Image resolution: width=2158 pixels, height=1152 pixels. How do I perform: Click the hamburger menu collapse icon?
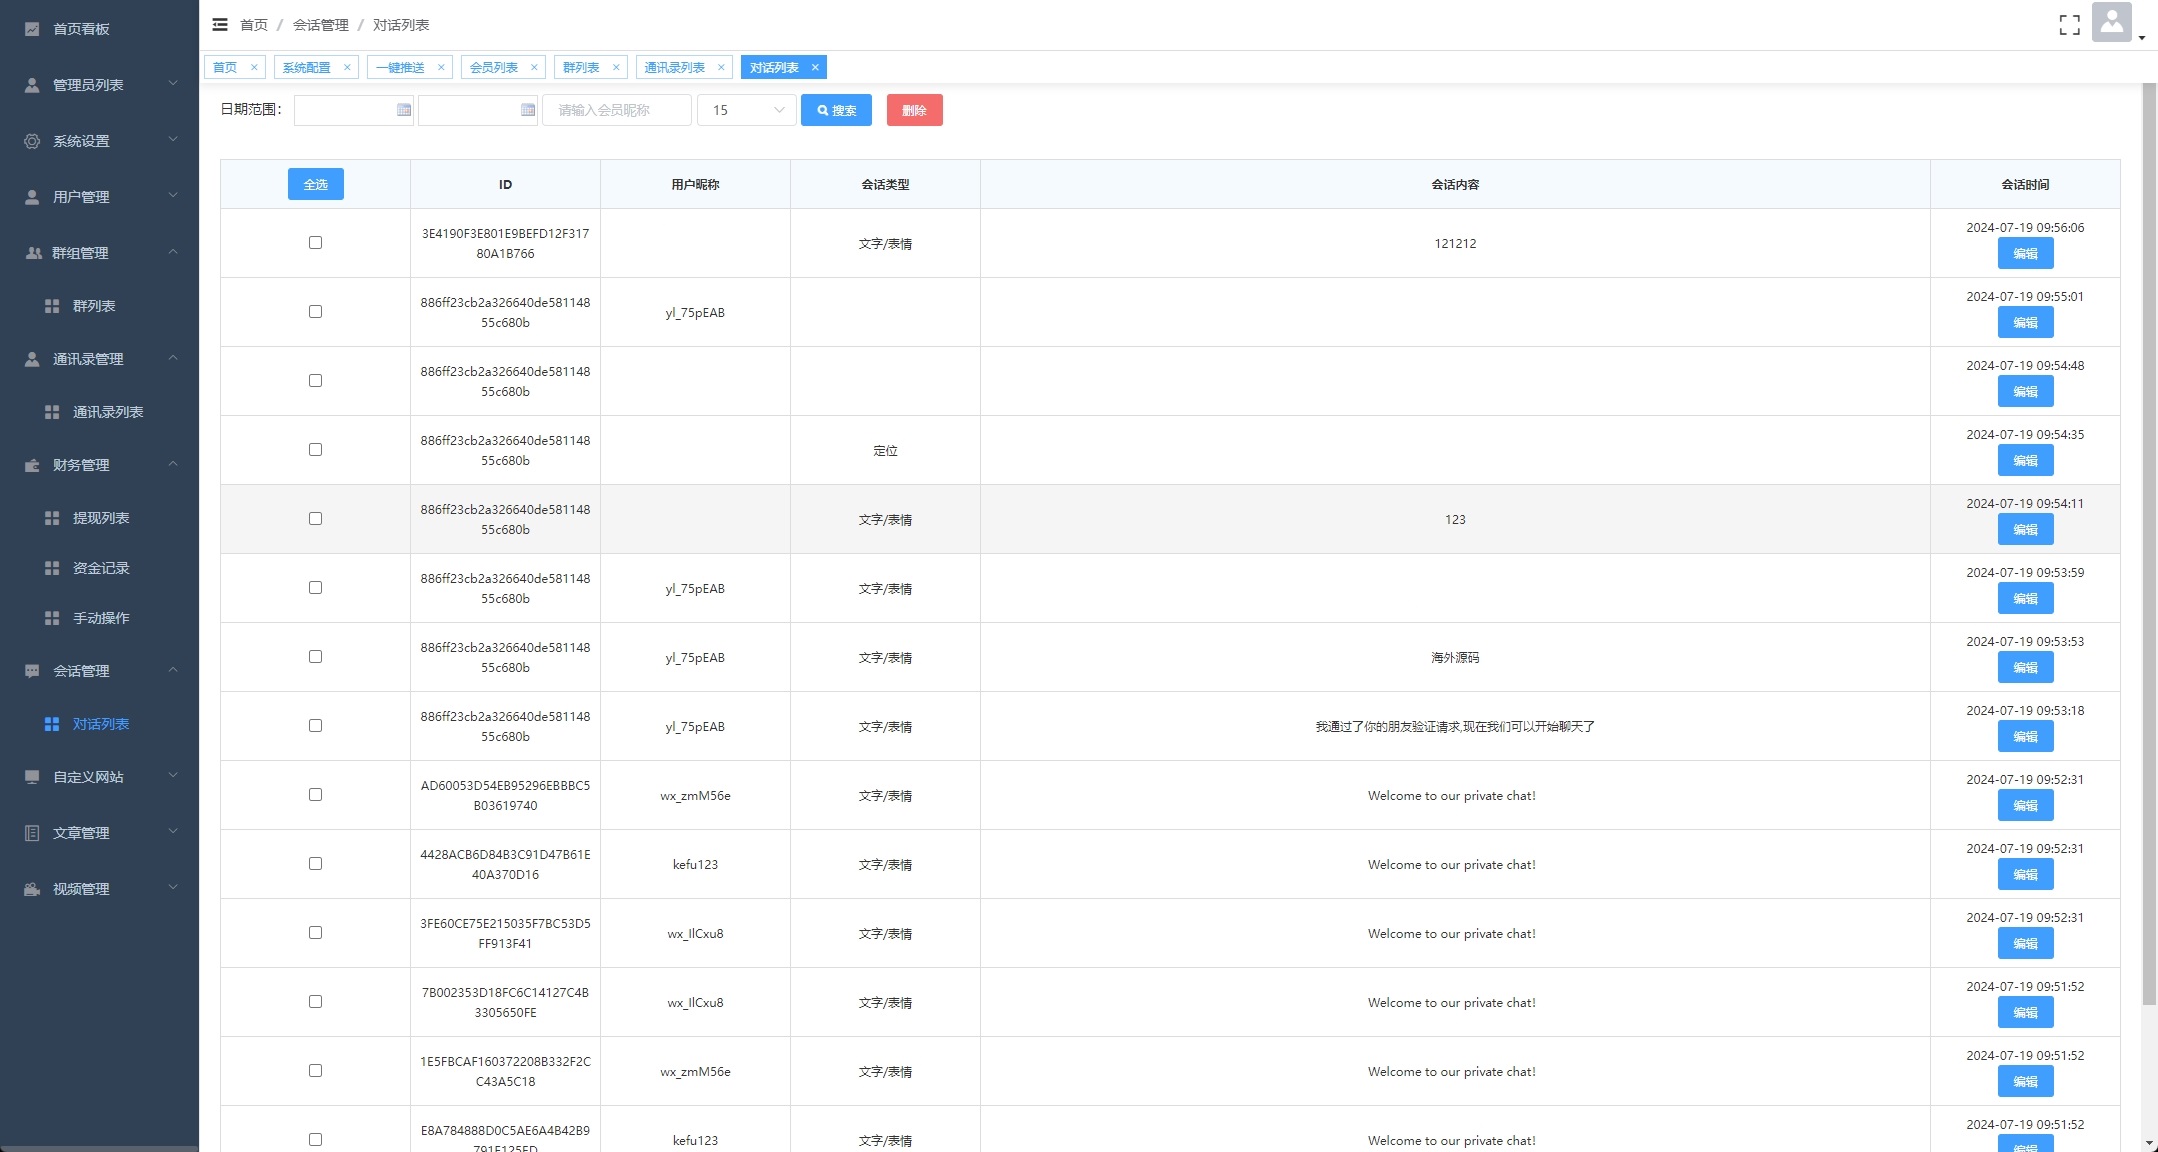click(220, 25)
